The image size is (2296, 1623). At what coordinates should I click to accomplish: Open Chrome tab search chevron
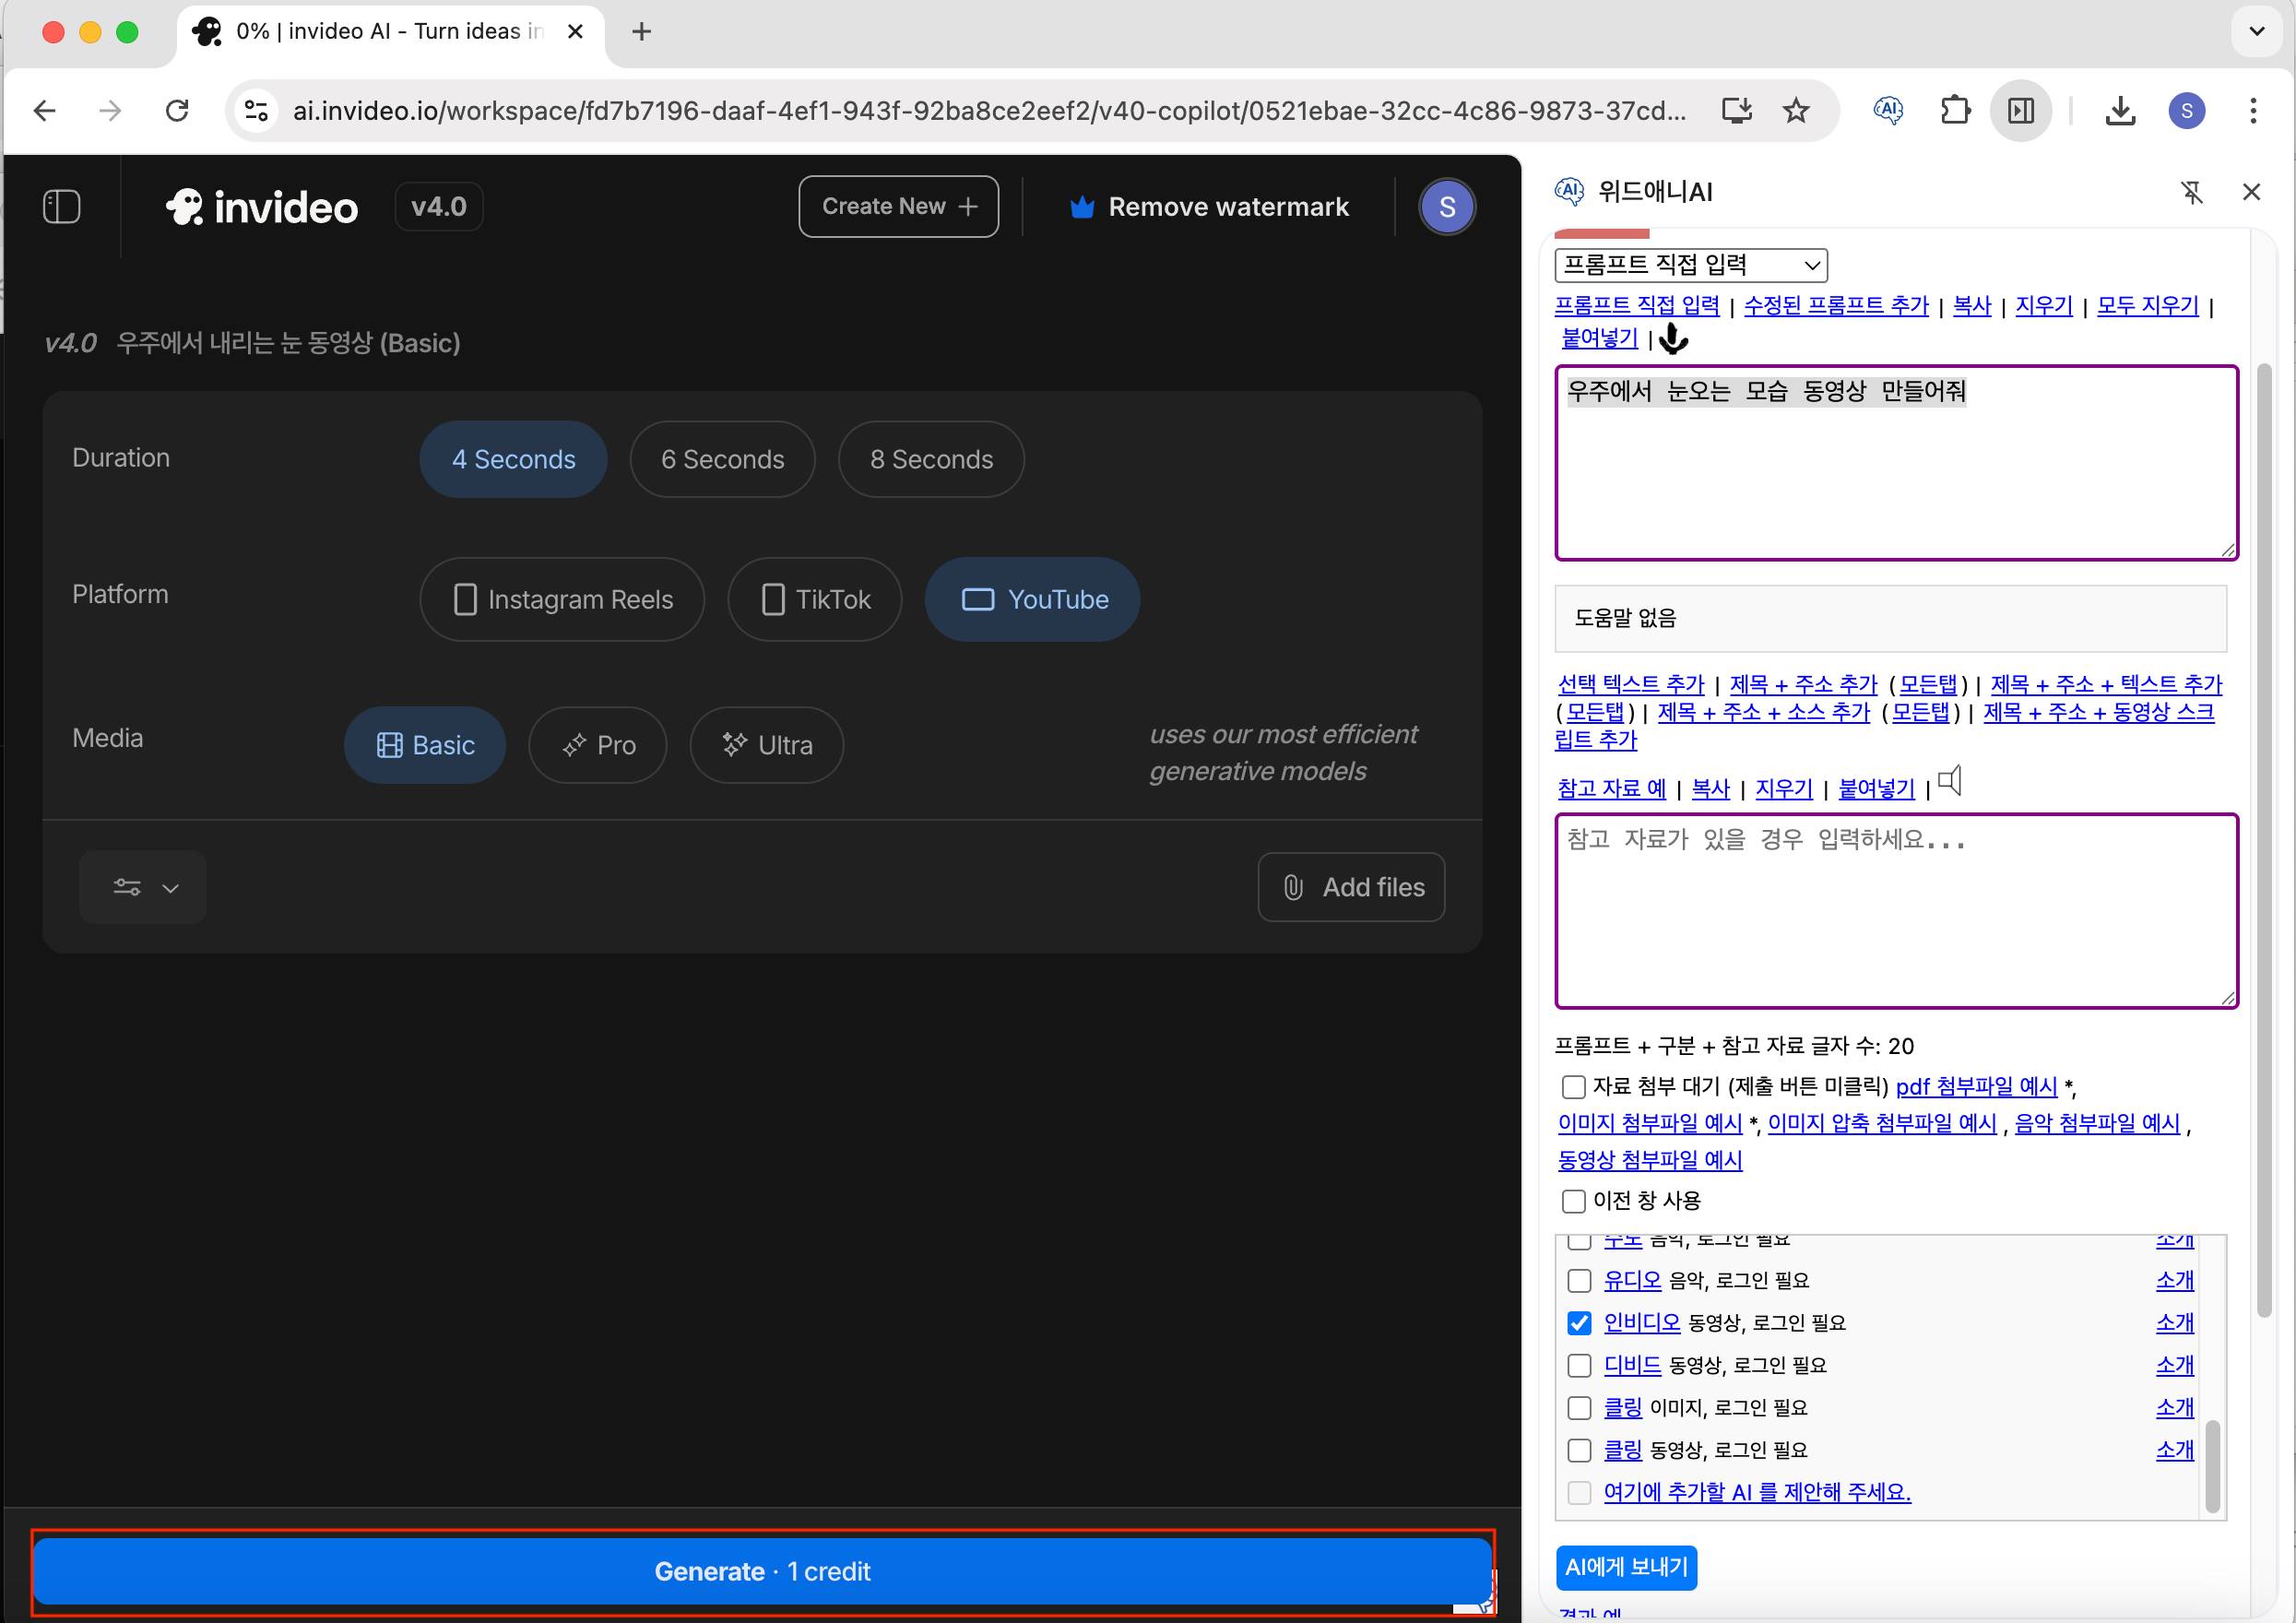point(2256,31)
